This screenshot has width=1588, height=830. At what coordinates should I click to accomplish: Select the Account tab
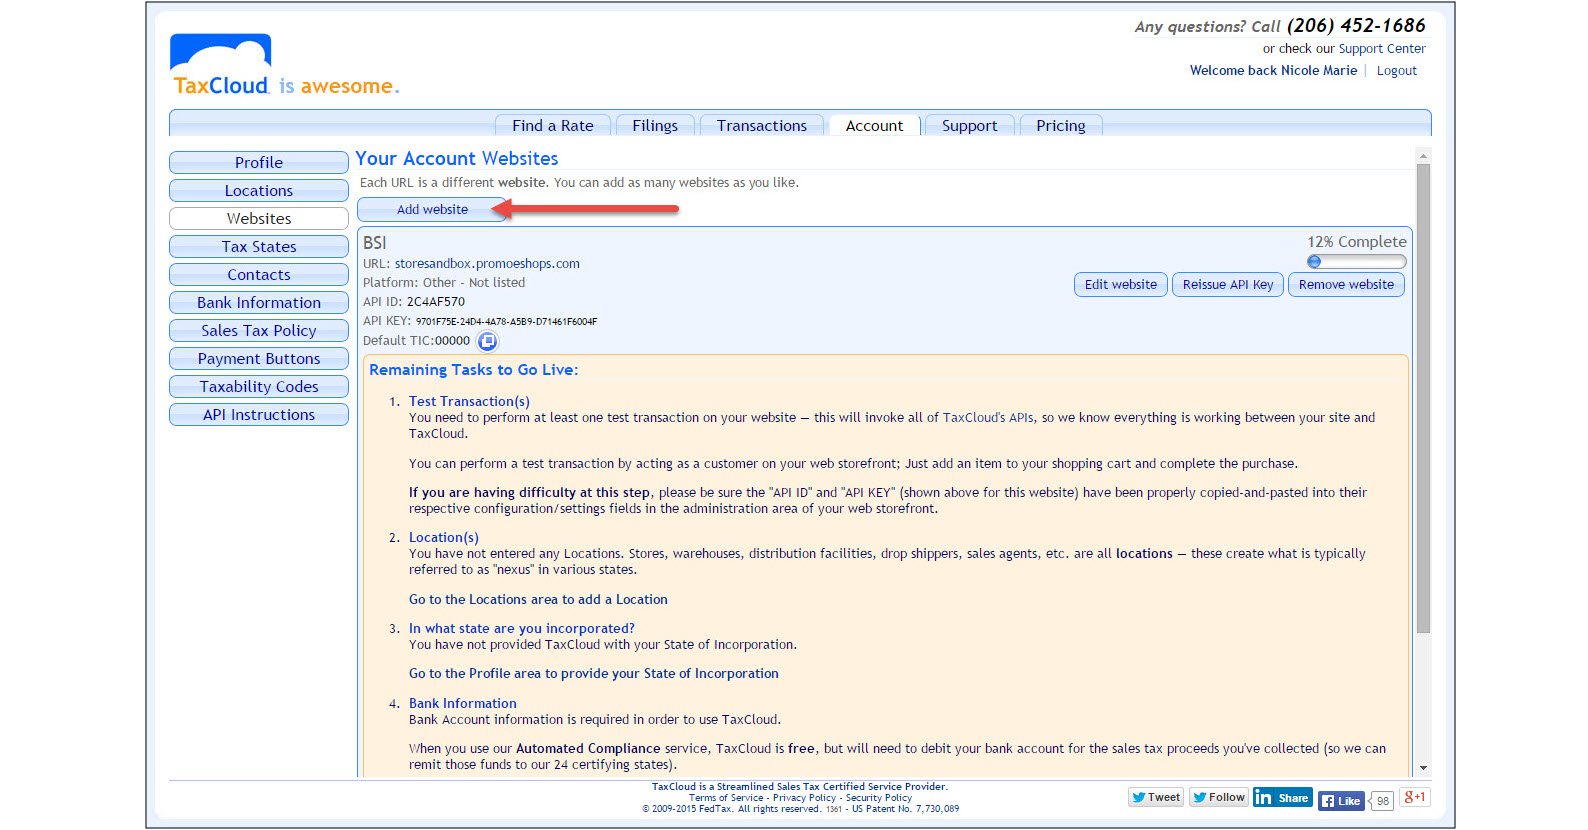pyautogui.click(x=874, y=125)
